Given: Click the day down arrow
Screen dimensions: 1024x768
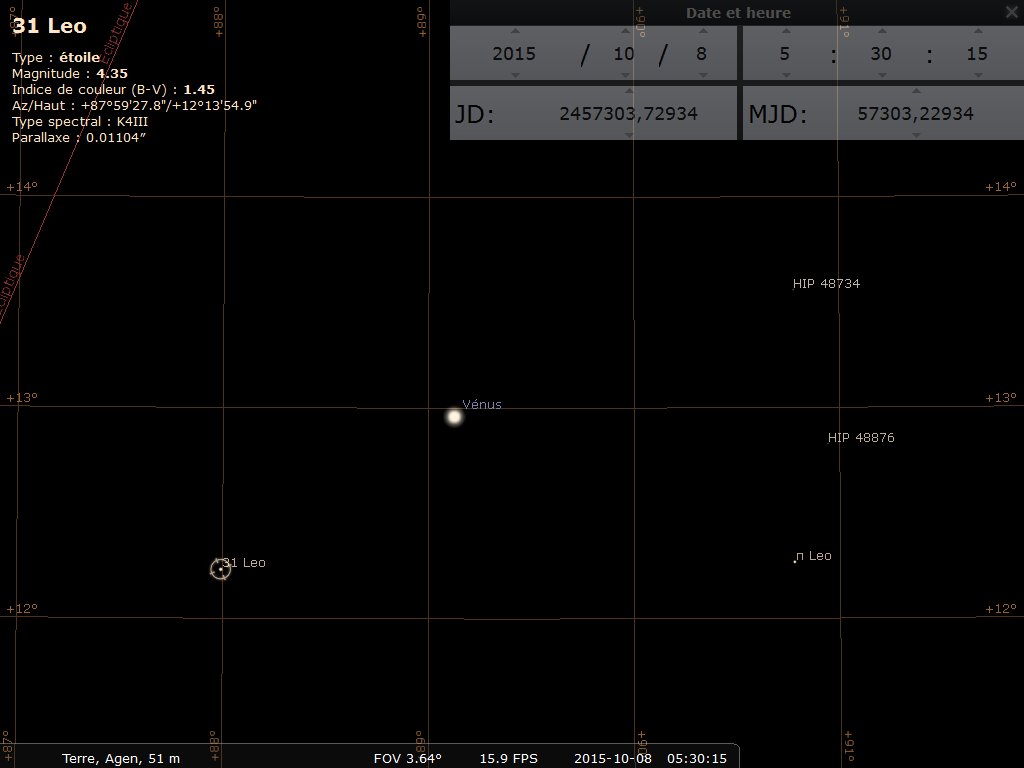Looking at the screenshot, I should point(701,75).
